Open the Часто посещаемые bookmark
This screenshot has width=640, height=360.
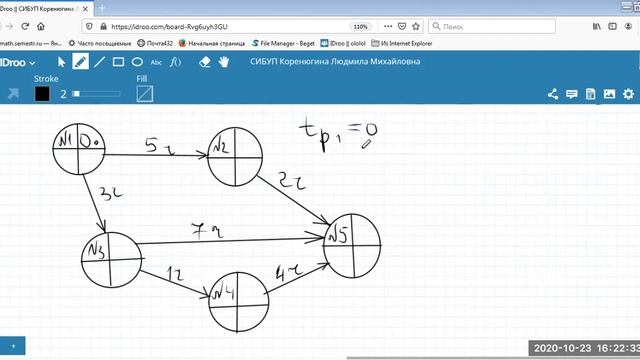pos(100,43)
